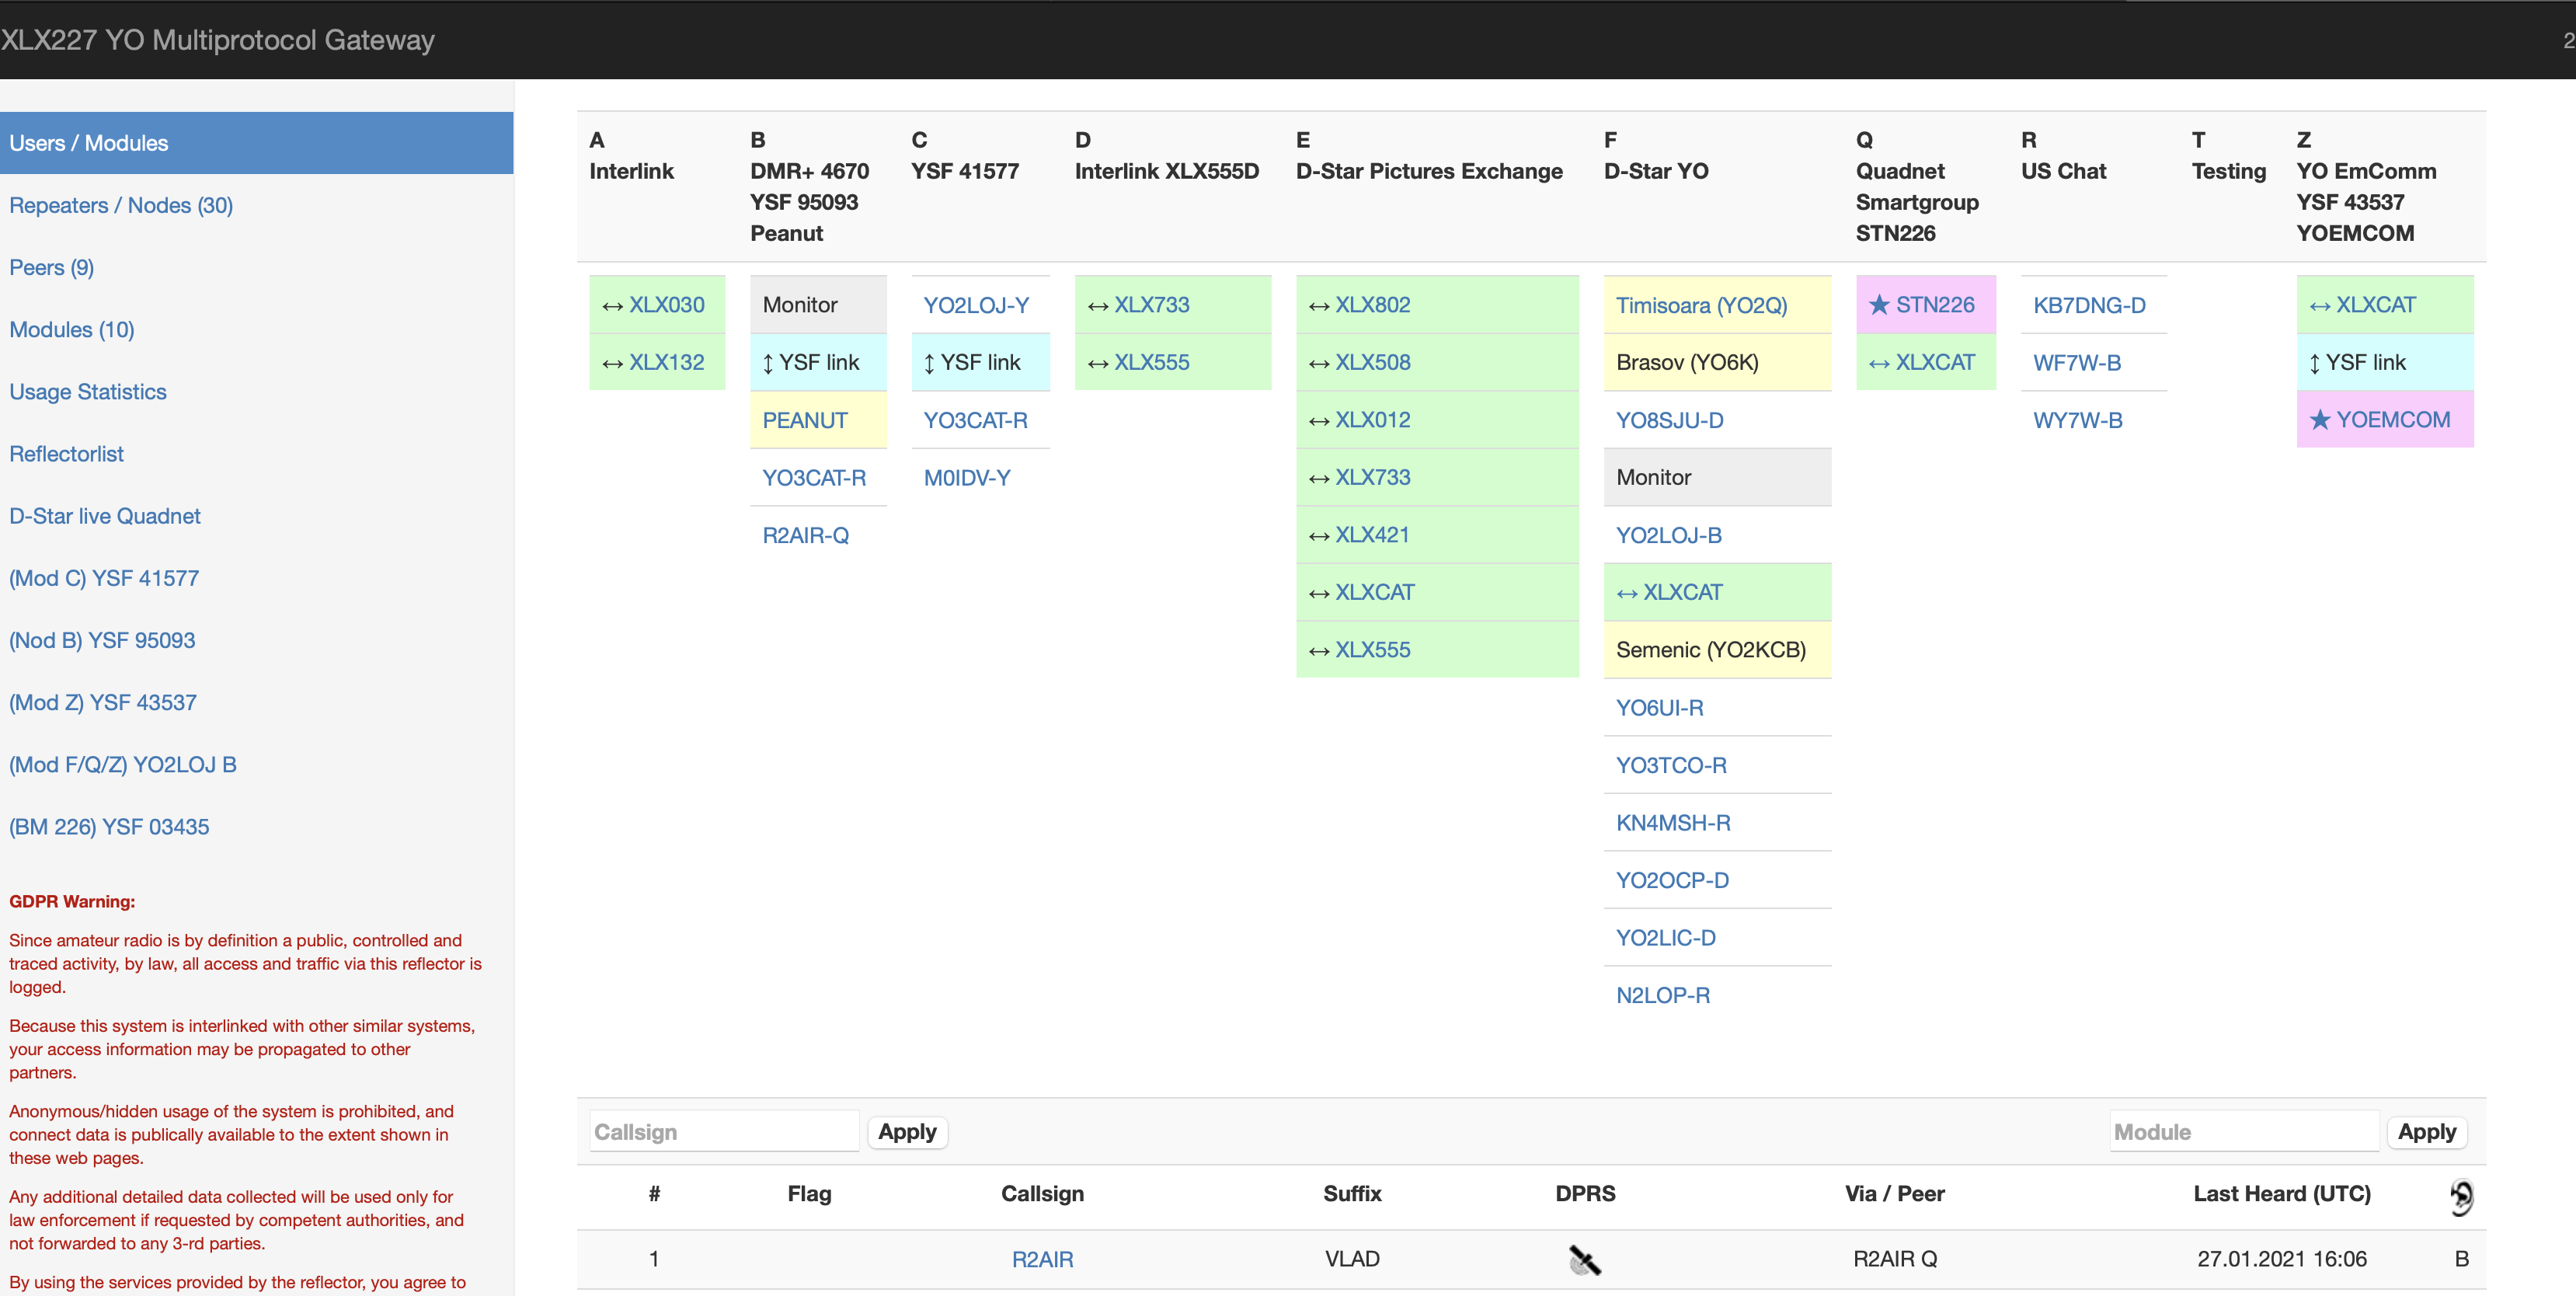The height and width of the screenshot is (1296, 2576).
Task: Click the PEANUT entry in module B
Action: (804, 420)
